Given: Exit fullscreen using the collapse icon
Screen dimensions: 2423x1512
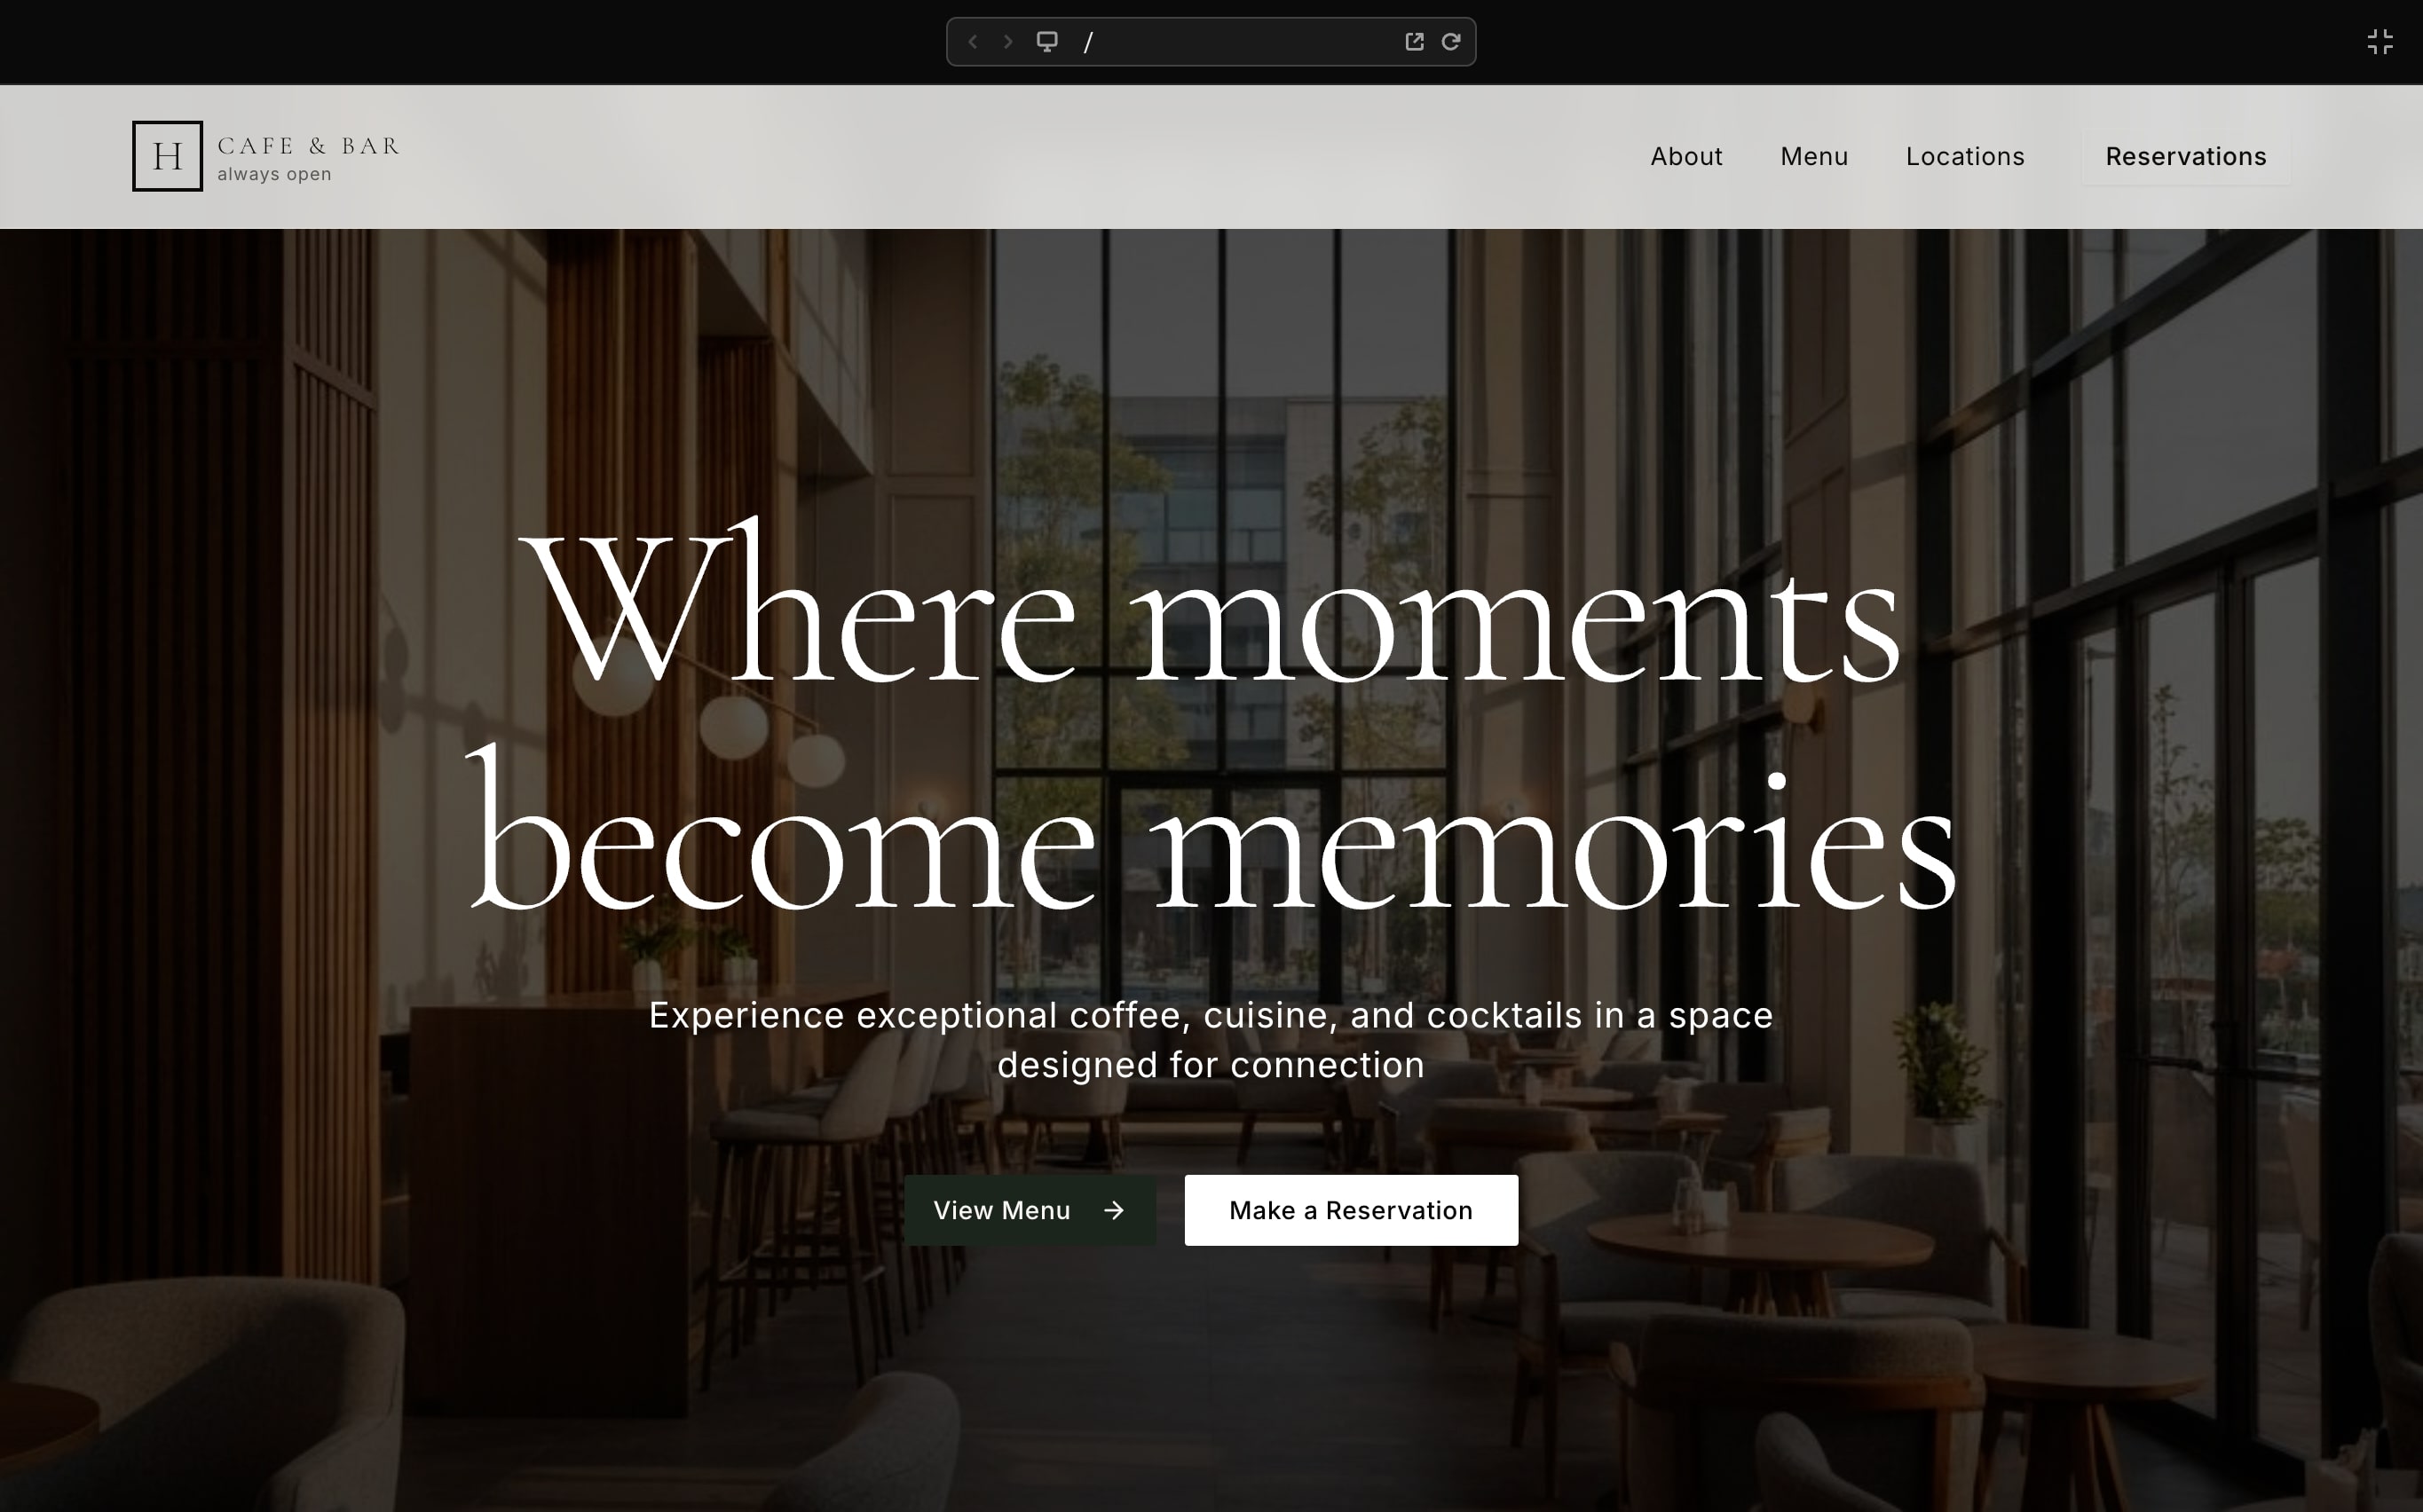Looking at the screenshot, I should (x=2380, y=42).
